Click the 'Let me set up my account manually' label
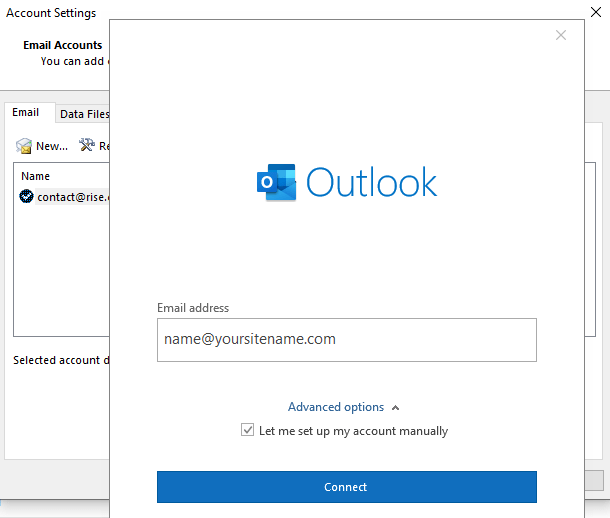Viewport: 610px width, 518px height. pos(353,431)
